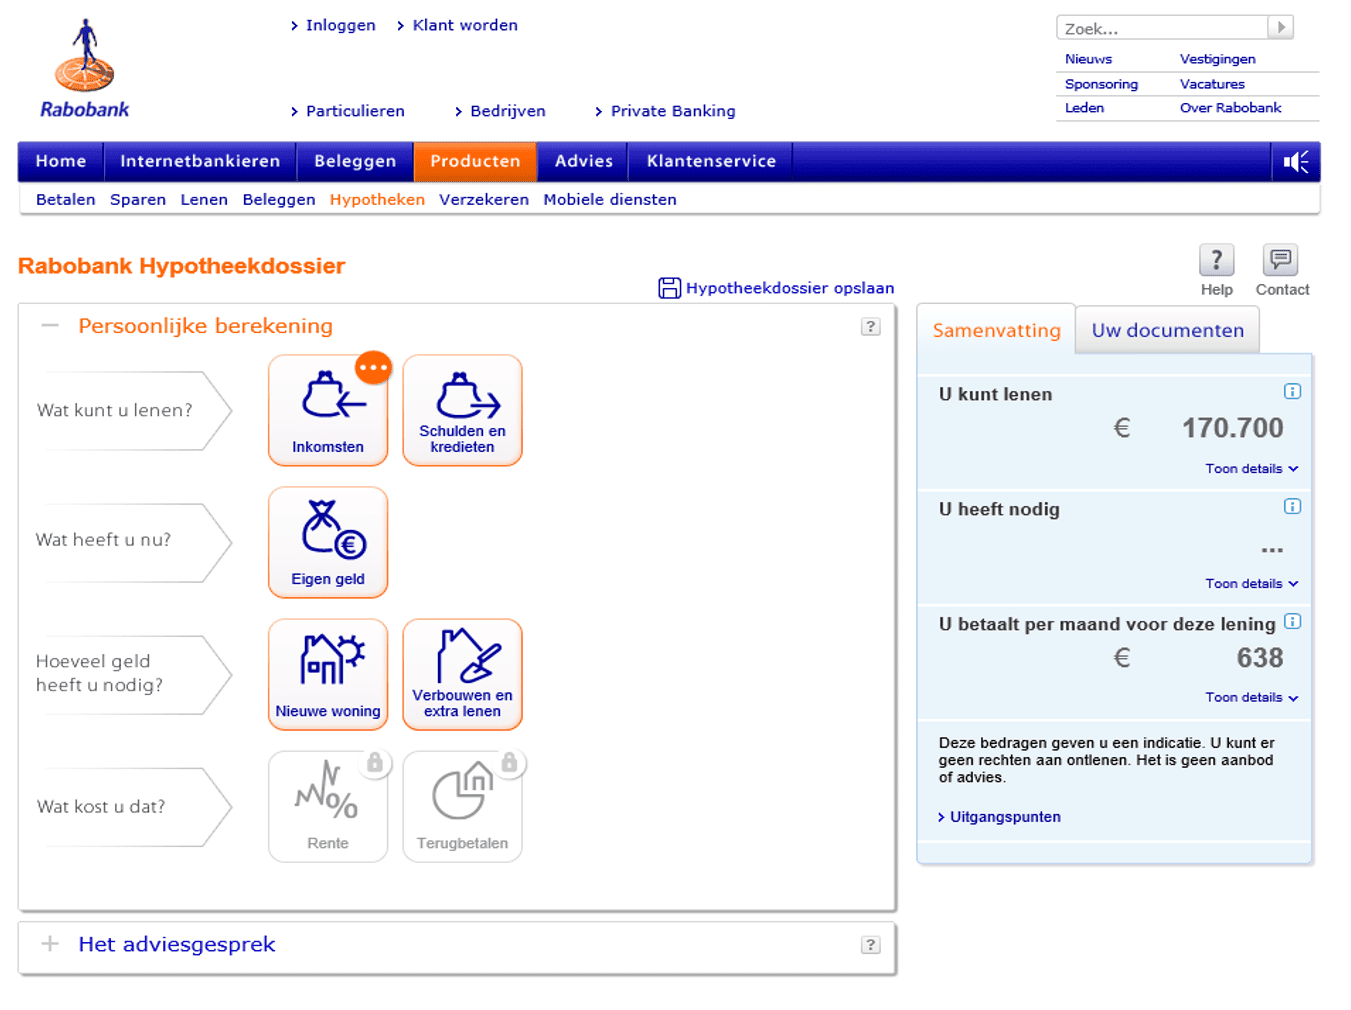Open the Uitgangspunten link
The image size is (1351, 1010).
coord(1005,817)
